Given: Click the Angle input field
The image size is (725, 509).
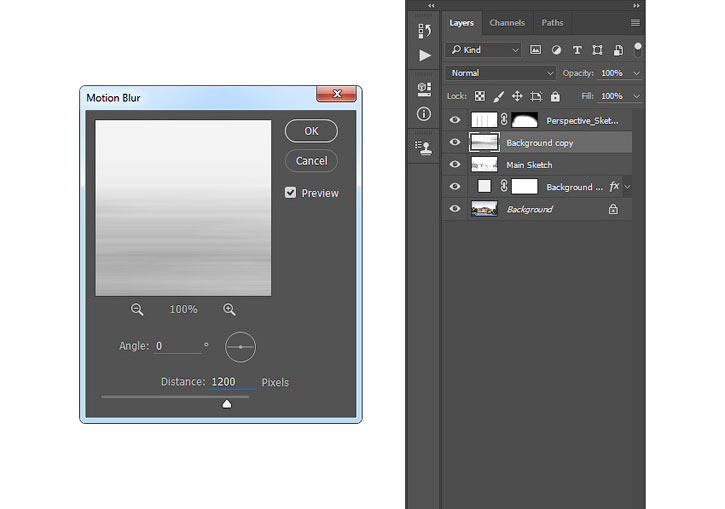Looking at the screenshot, I should coord(178,346).
